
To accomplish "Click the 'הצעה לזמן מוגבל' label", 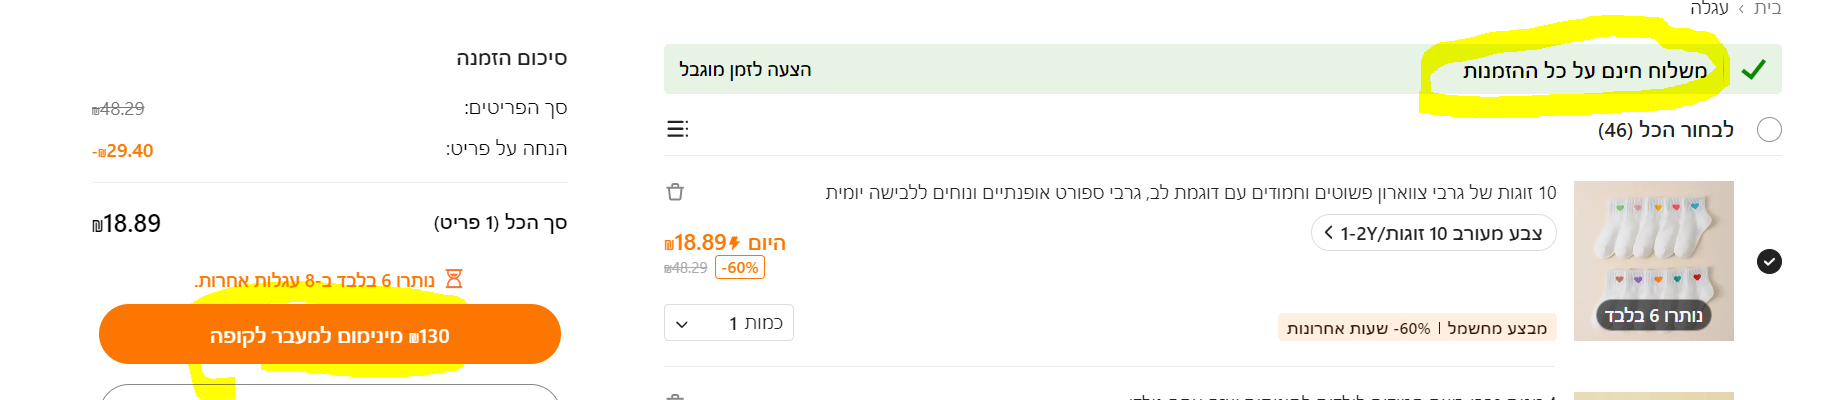I will tap(745, 70).
